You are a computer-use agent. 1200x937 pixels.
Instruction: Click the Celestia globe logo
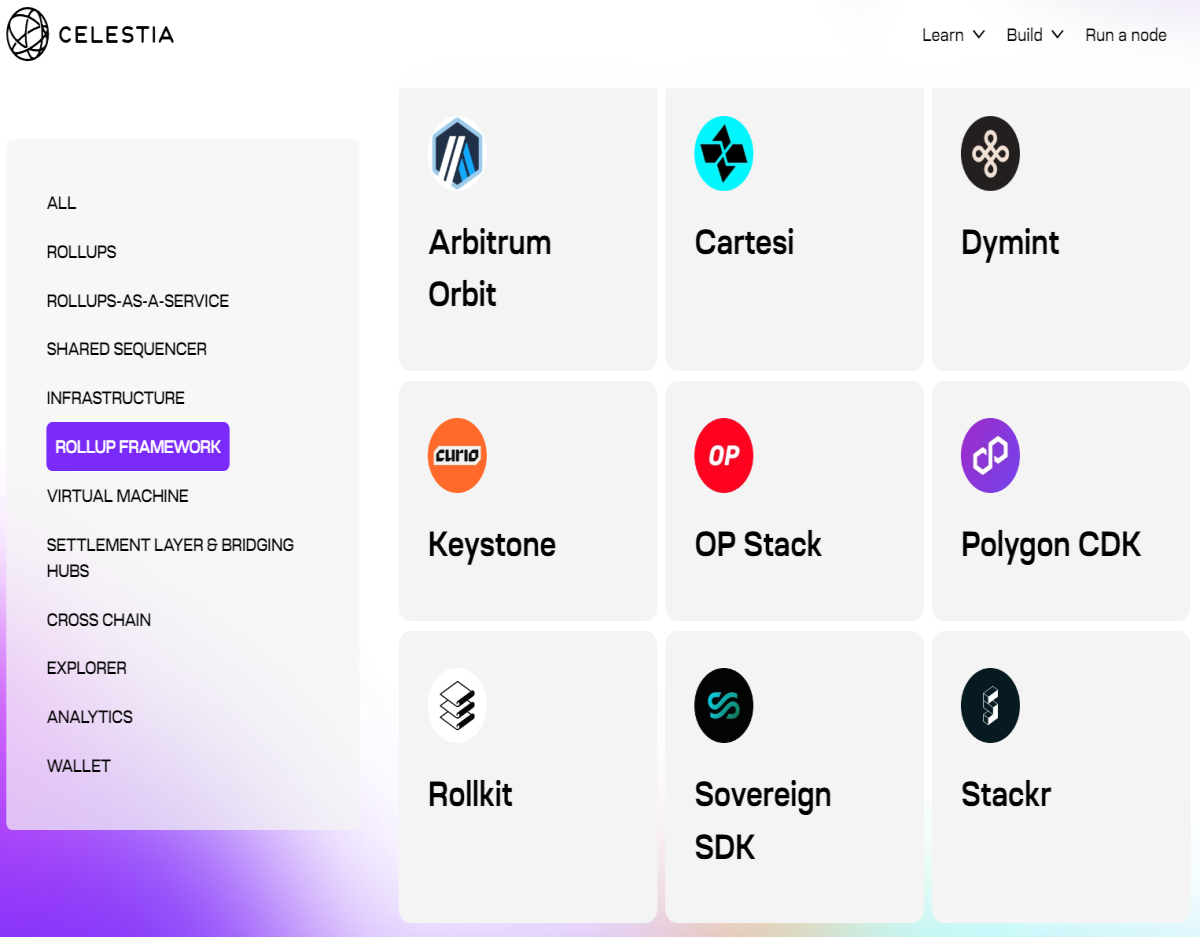(x=27, y=34)
